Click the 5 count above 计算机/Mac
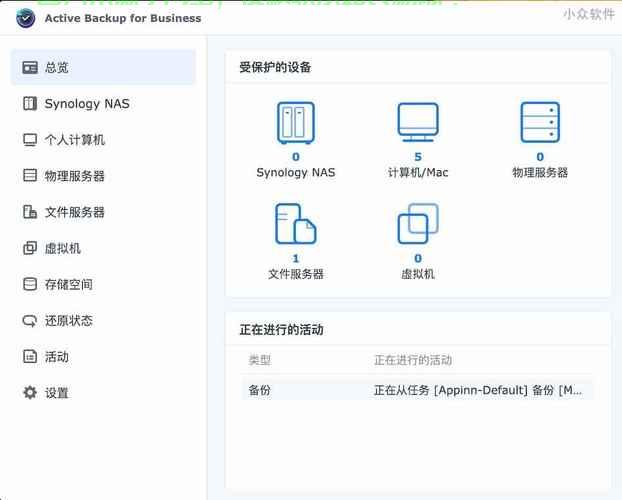This screenshot has width=622, height=500. click(418, 157)
